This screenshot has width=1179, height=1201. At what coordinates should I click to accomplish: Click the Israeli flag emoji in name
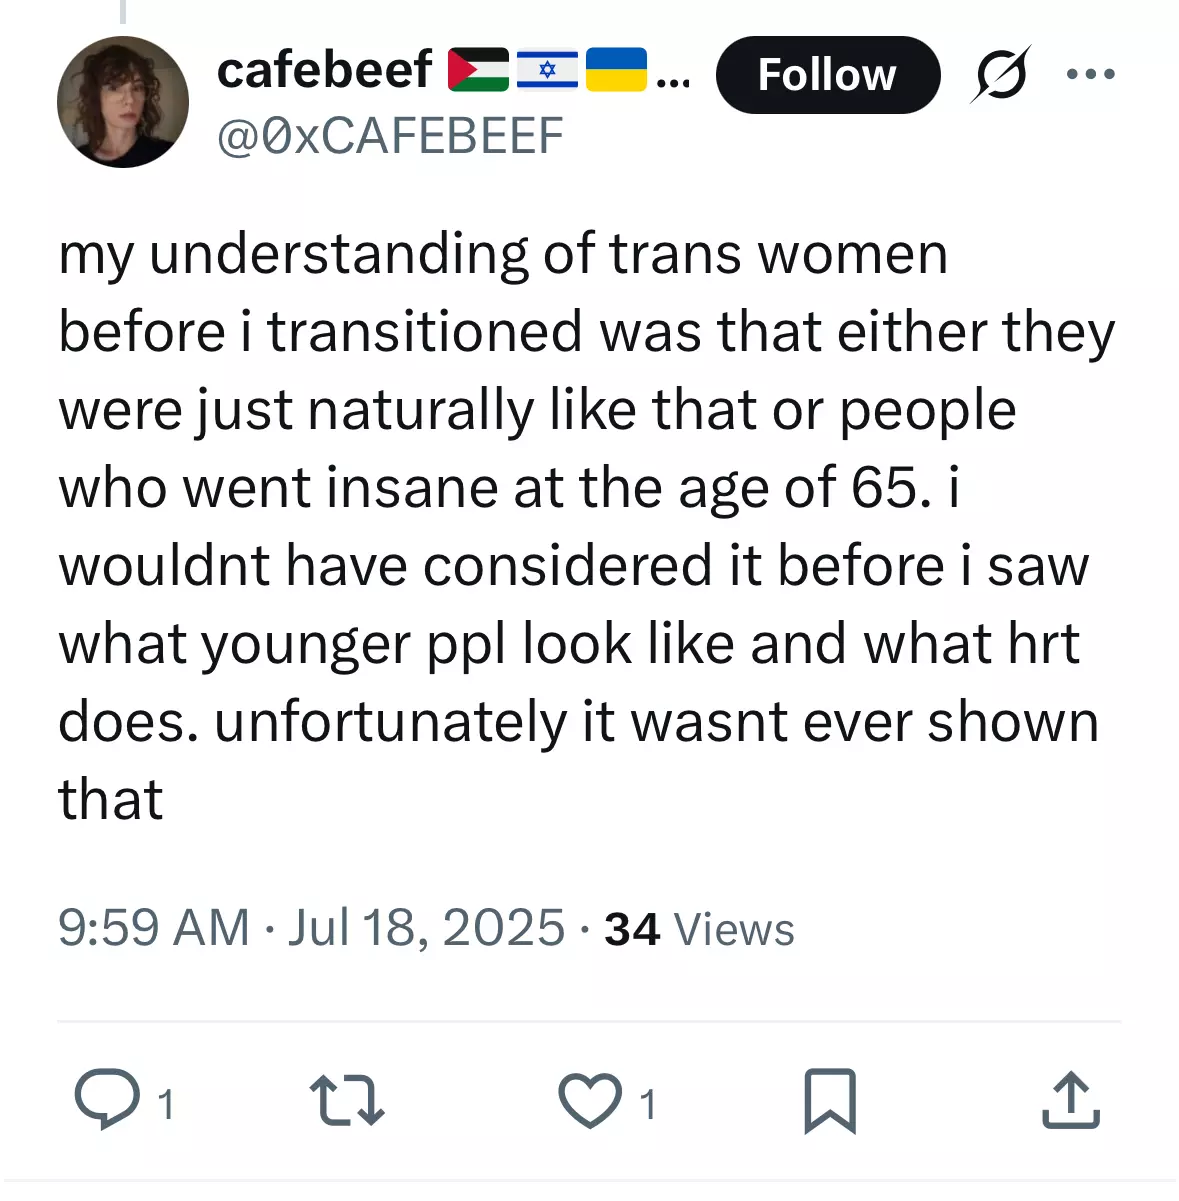(547, 69)
